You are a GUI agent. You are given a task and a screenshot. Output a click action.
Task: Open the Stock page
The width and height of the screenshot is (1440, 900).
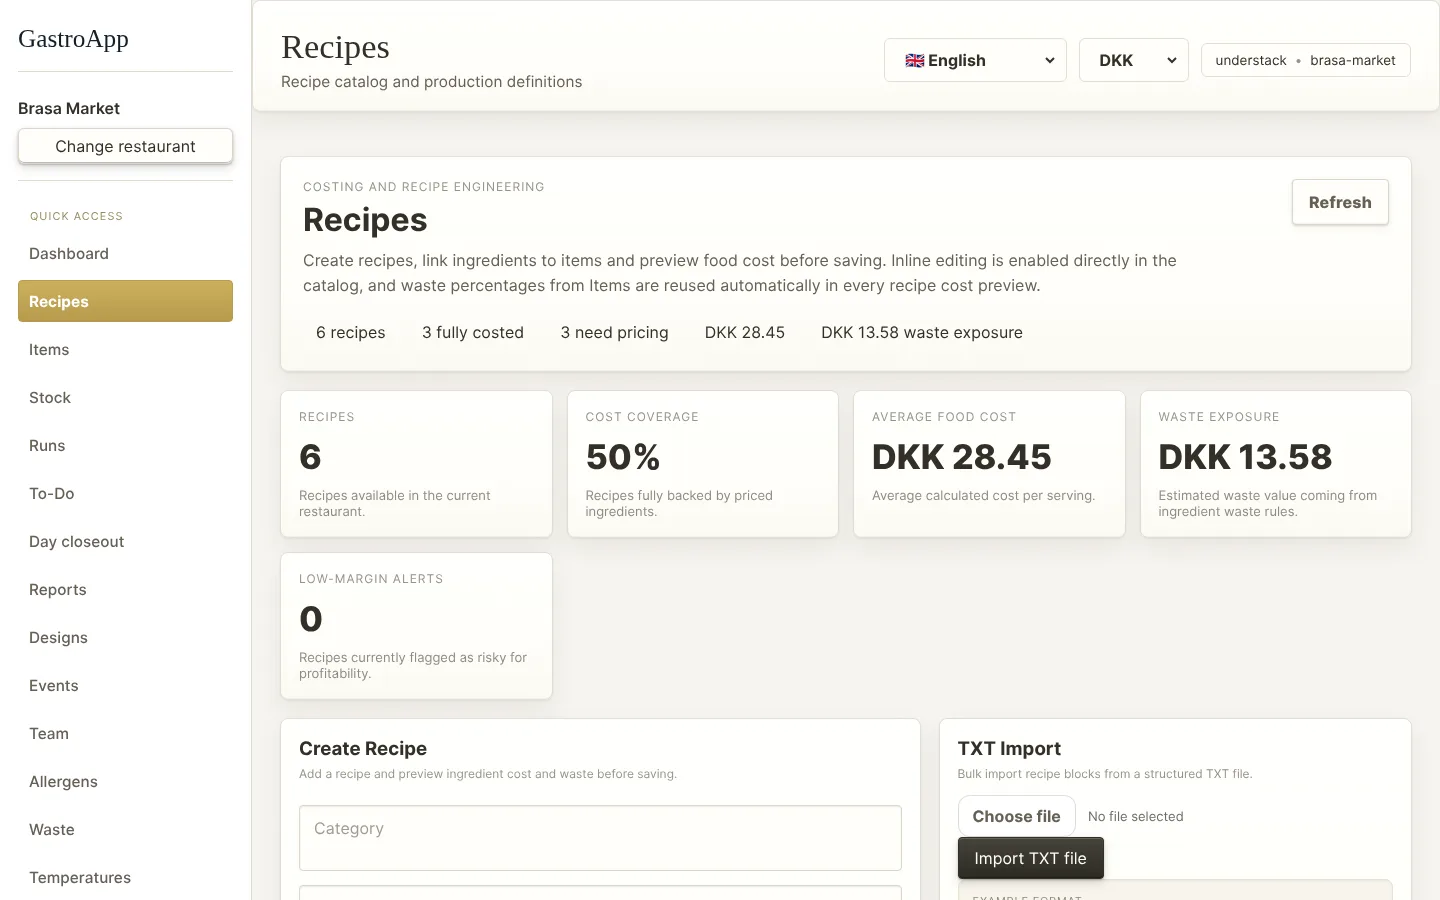click(125, 398)
